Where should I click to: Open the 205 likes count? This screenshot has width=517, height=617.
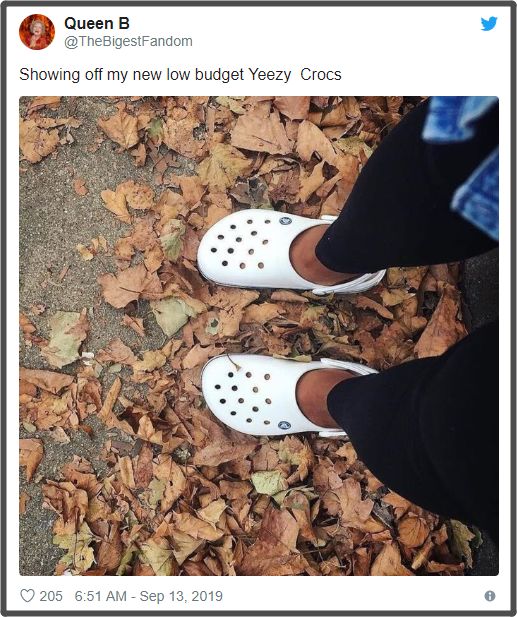(x=51, y=596)
